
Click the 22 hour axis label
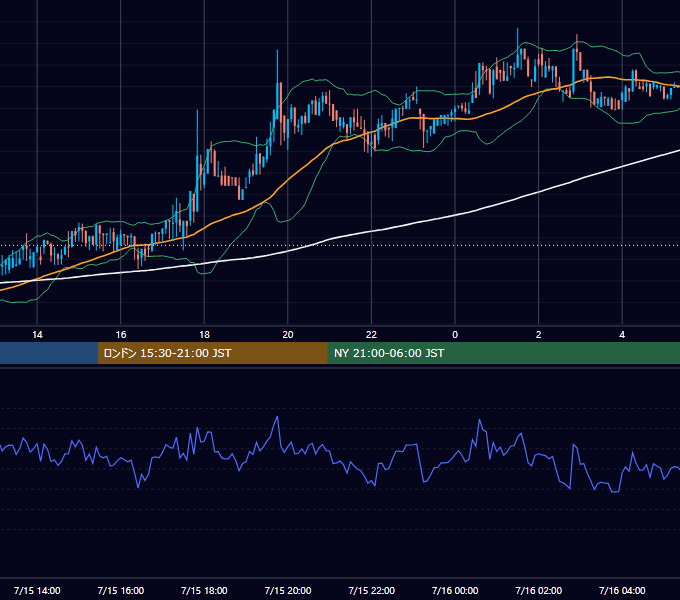371,335
